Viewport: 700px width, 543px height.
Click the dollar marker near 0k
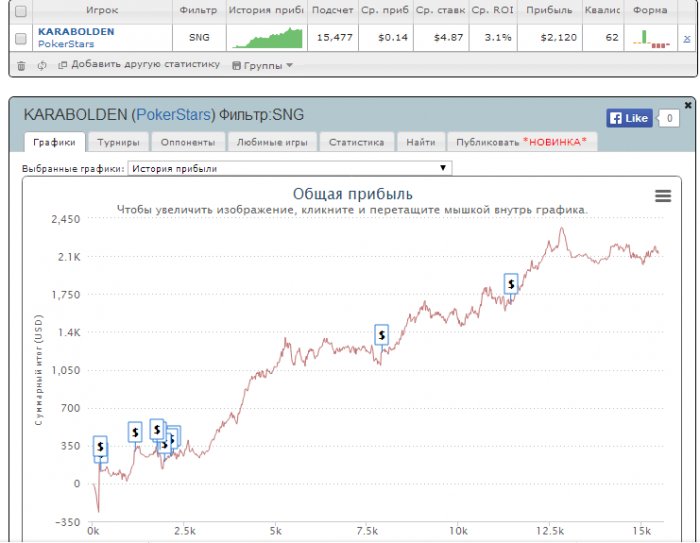pos(100,446)
